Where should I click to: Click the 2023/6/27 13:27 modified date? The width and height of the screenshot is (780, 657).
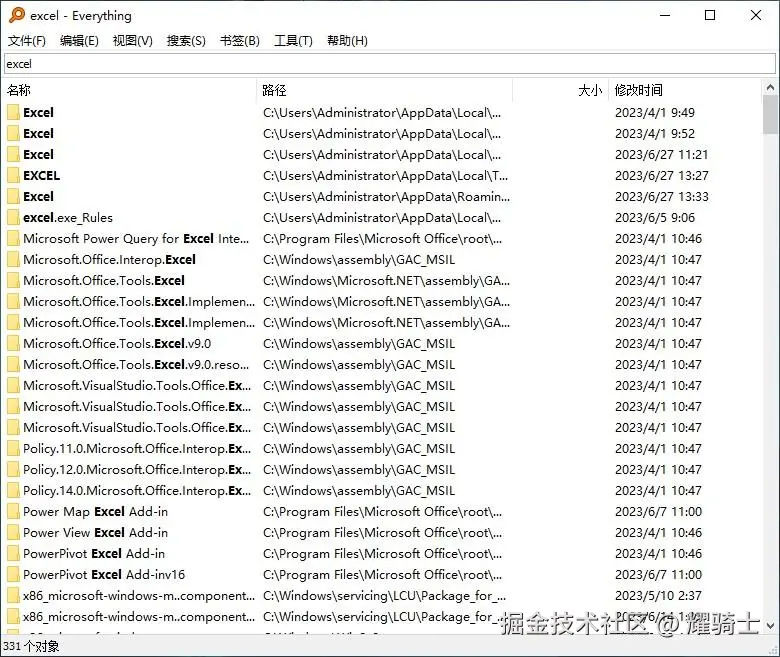click(x=662, y=176)
